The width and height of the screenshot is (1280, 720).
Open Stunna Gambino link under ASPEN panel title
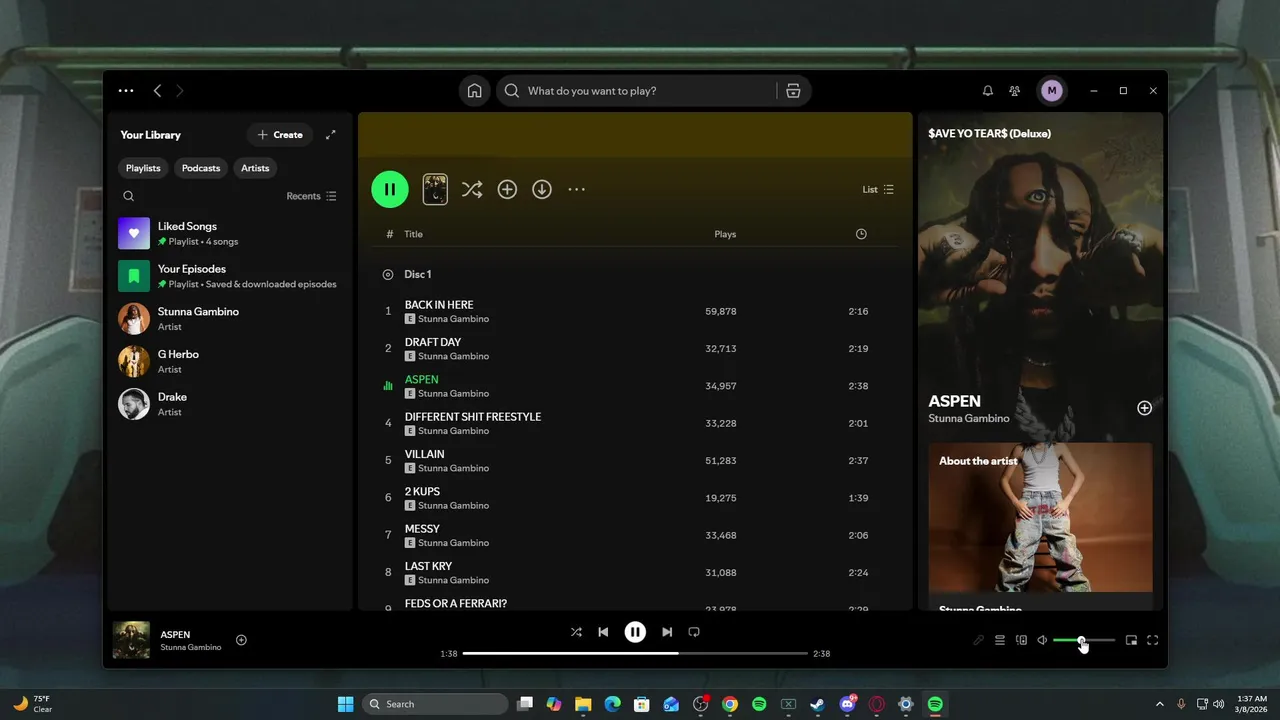[x=968, y=418]
